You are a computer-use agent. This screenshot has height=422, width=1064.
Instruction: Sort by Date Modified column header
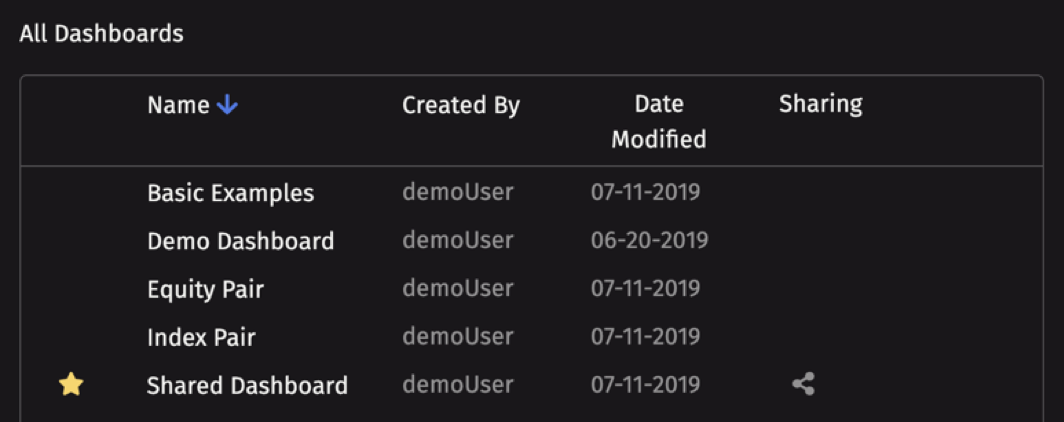(x=659, y=122)
